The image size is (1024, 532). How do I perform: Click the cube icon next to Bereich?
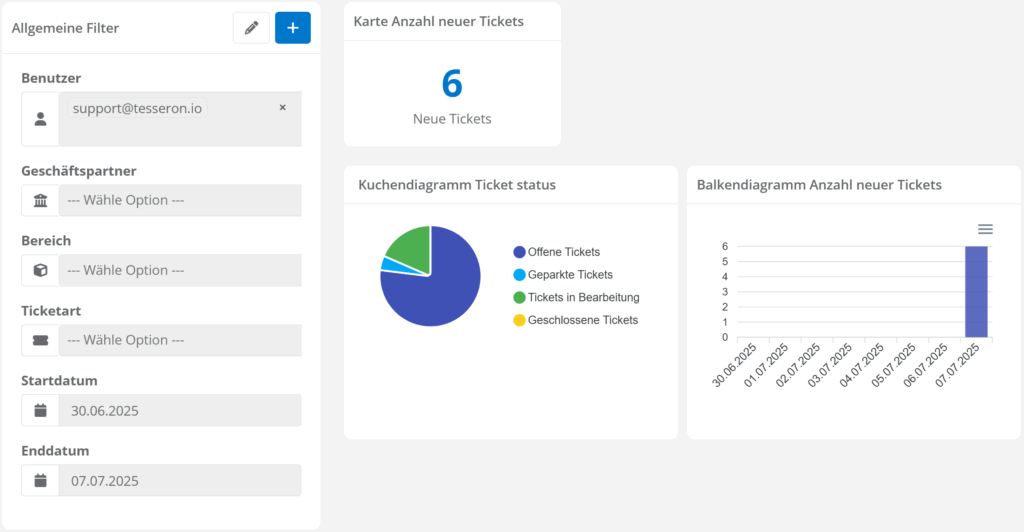pyautogui.click(x=40, y=270)
